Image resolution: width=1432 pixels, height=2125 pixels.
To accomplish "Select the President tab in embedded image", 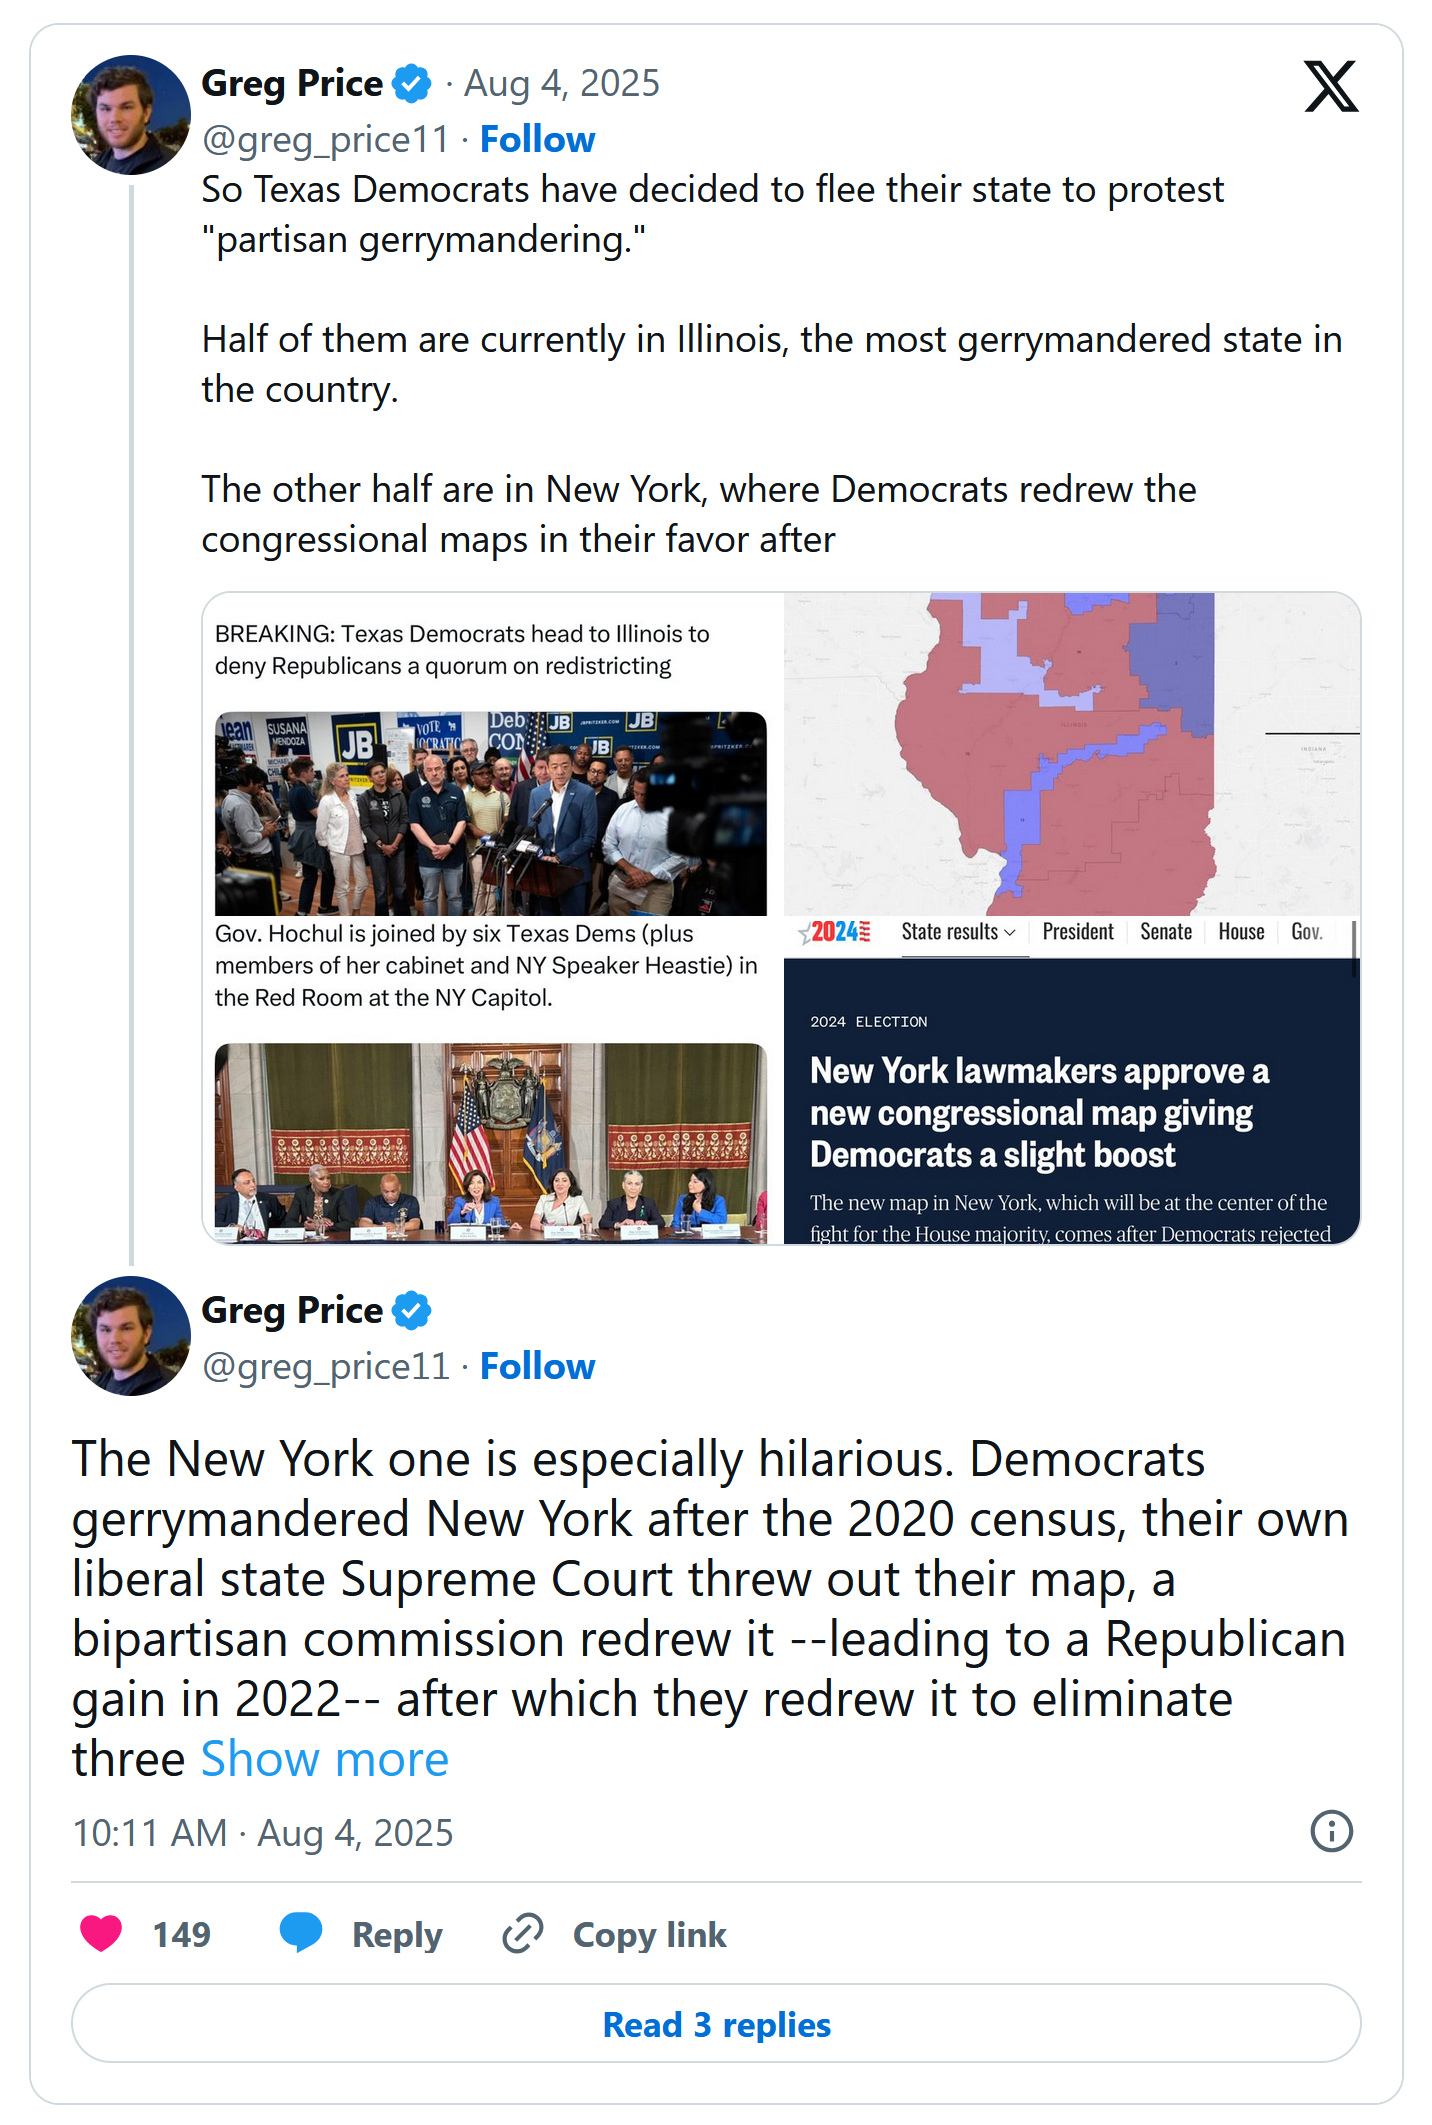I will click(x=1077, y=932).
